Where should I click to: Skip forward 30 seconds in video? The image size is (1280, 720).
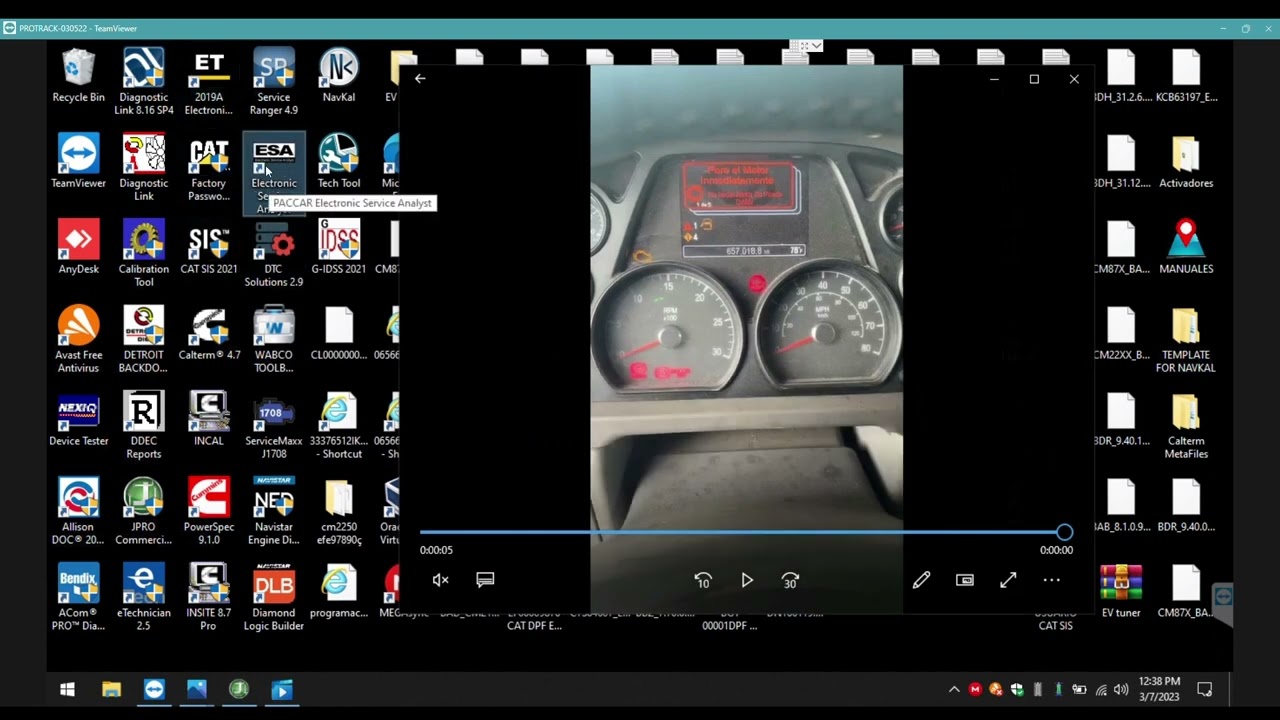pos(790,580)
